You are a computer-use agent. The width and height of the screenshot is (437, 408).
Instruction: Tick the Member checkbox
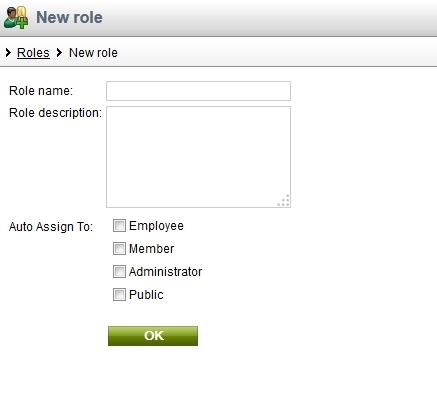[119, 249]
